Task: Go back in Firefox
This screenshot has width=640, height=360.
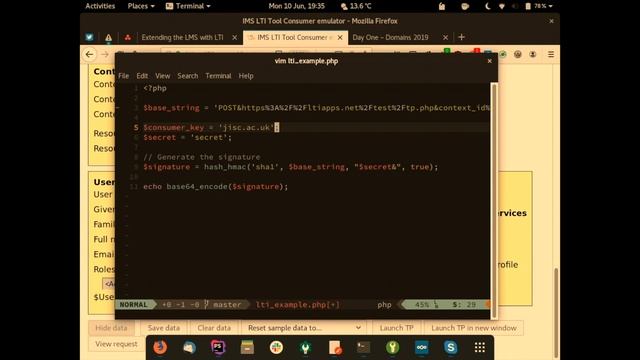Action: [89, 54]
